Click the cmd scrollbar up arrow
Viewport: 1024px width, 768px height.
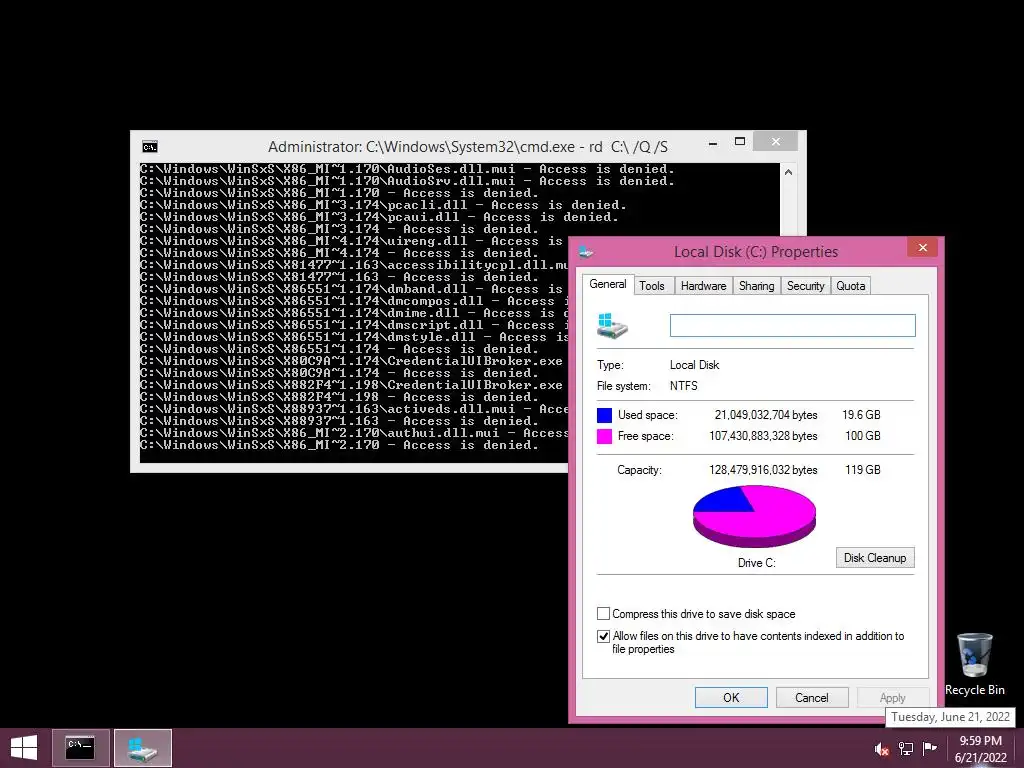tap(788, 172)
